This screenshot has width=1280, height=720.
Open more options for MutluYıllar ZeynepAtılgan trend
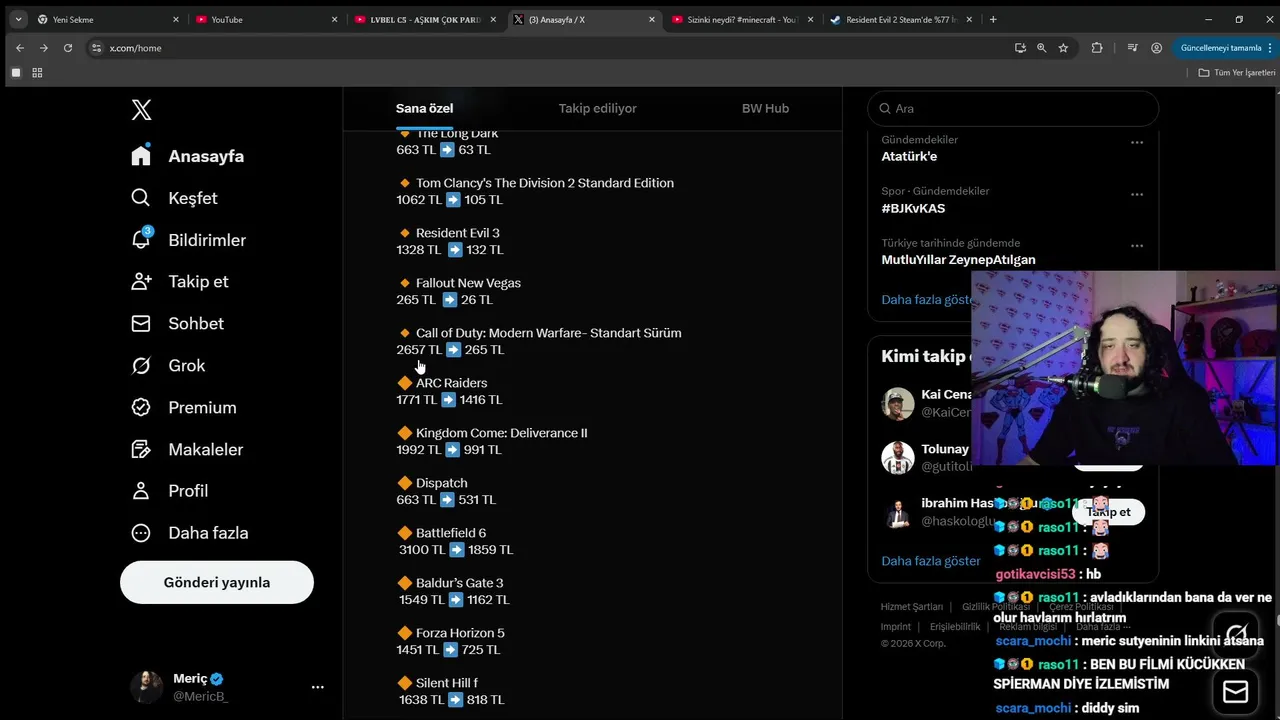1137,245
